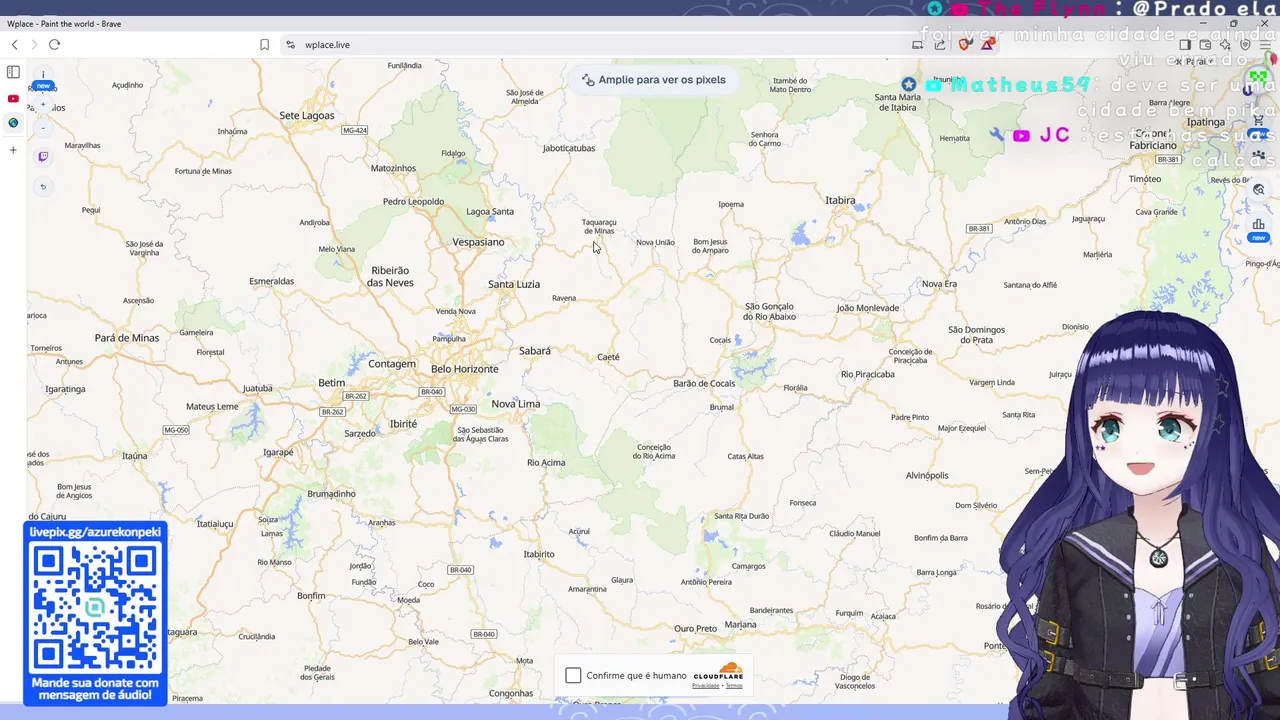1280x720 pixels.
Task: Open the Brave VPN icon
Action: 1245,45
